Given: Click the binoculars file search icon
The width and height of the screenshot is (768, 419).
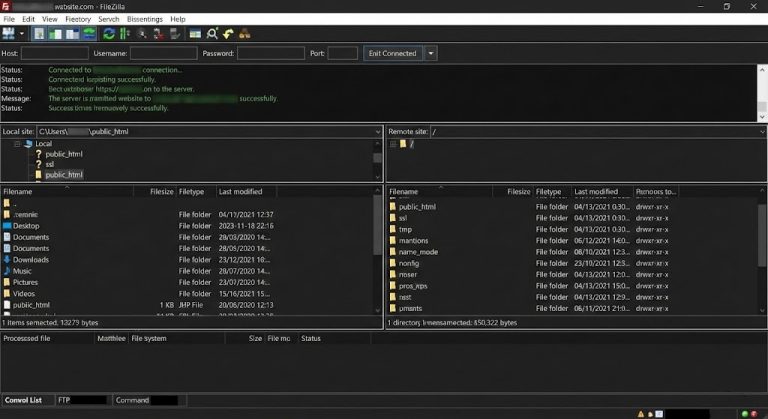Looking at the screenshot, I should [244, 33].
